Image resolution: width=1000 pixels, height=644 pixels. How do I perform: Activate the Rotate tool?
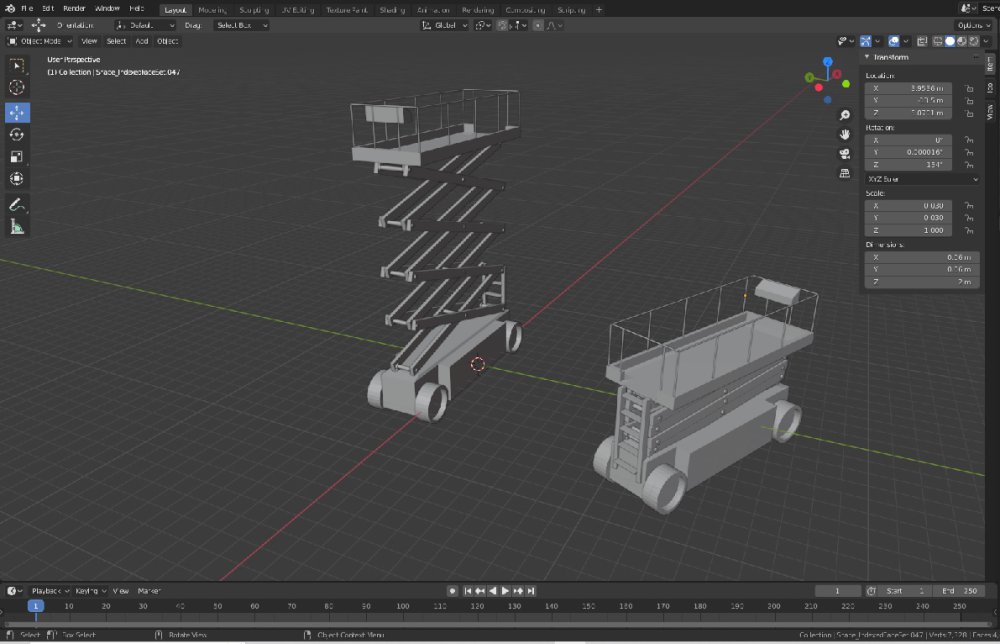click(x=17, y=134)
